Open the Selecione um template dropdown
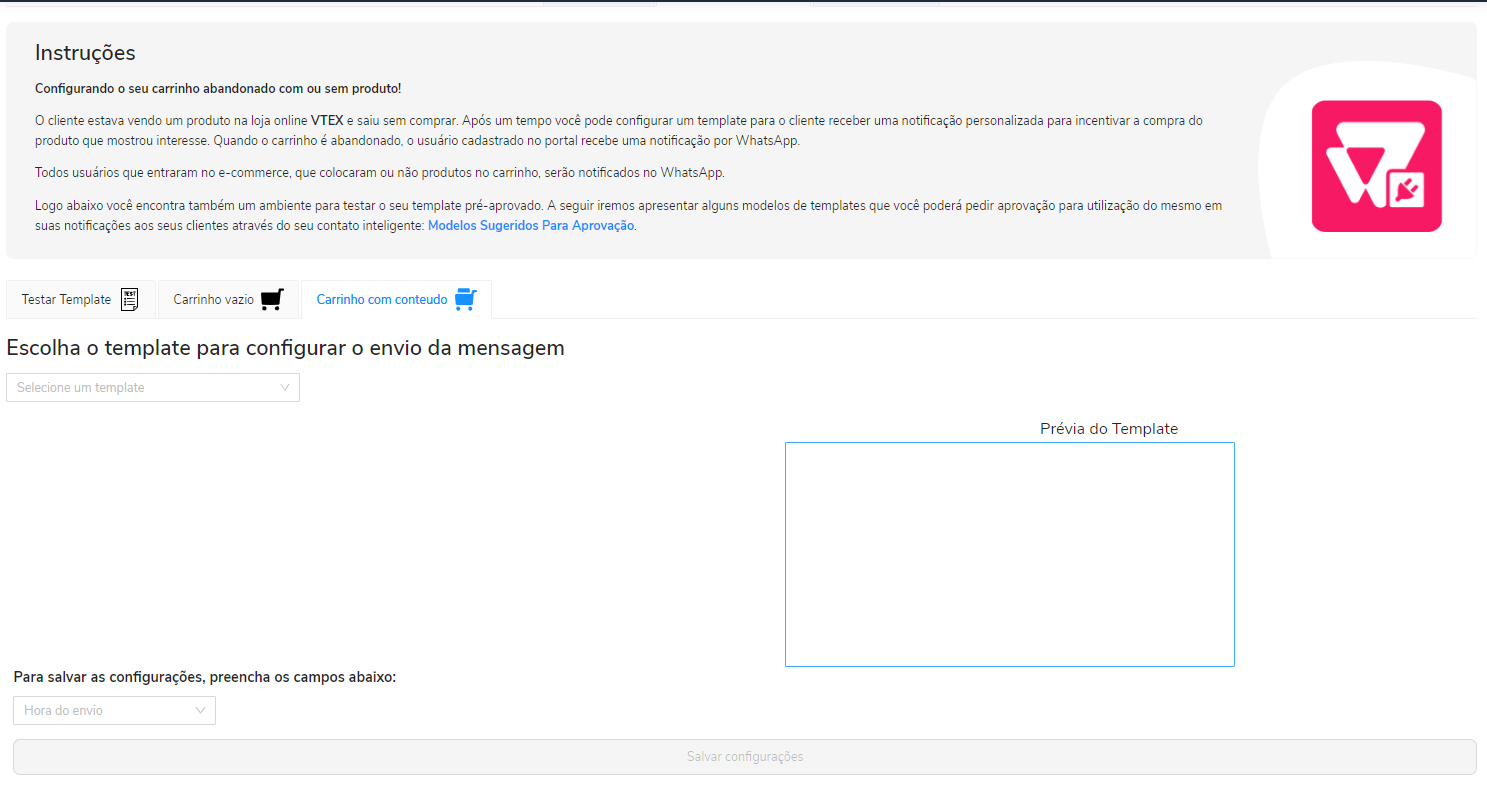 (x=153, y=388)
